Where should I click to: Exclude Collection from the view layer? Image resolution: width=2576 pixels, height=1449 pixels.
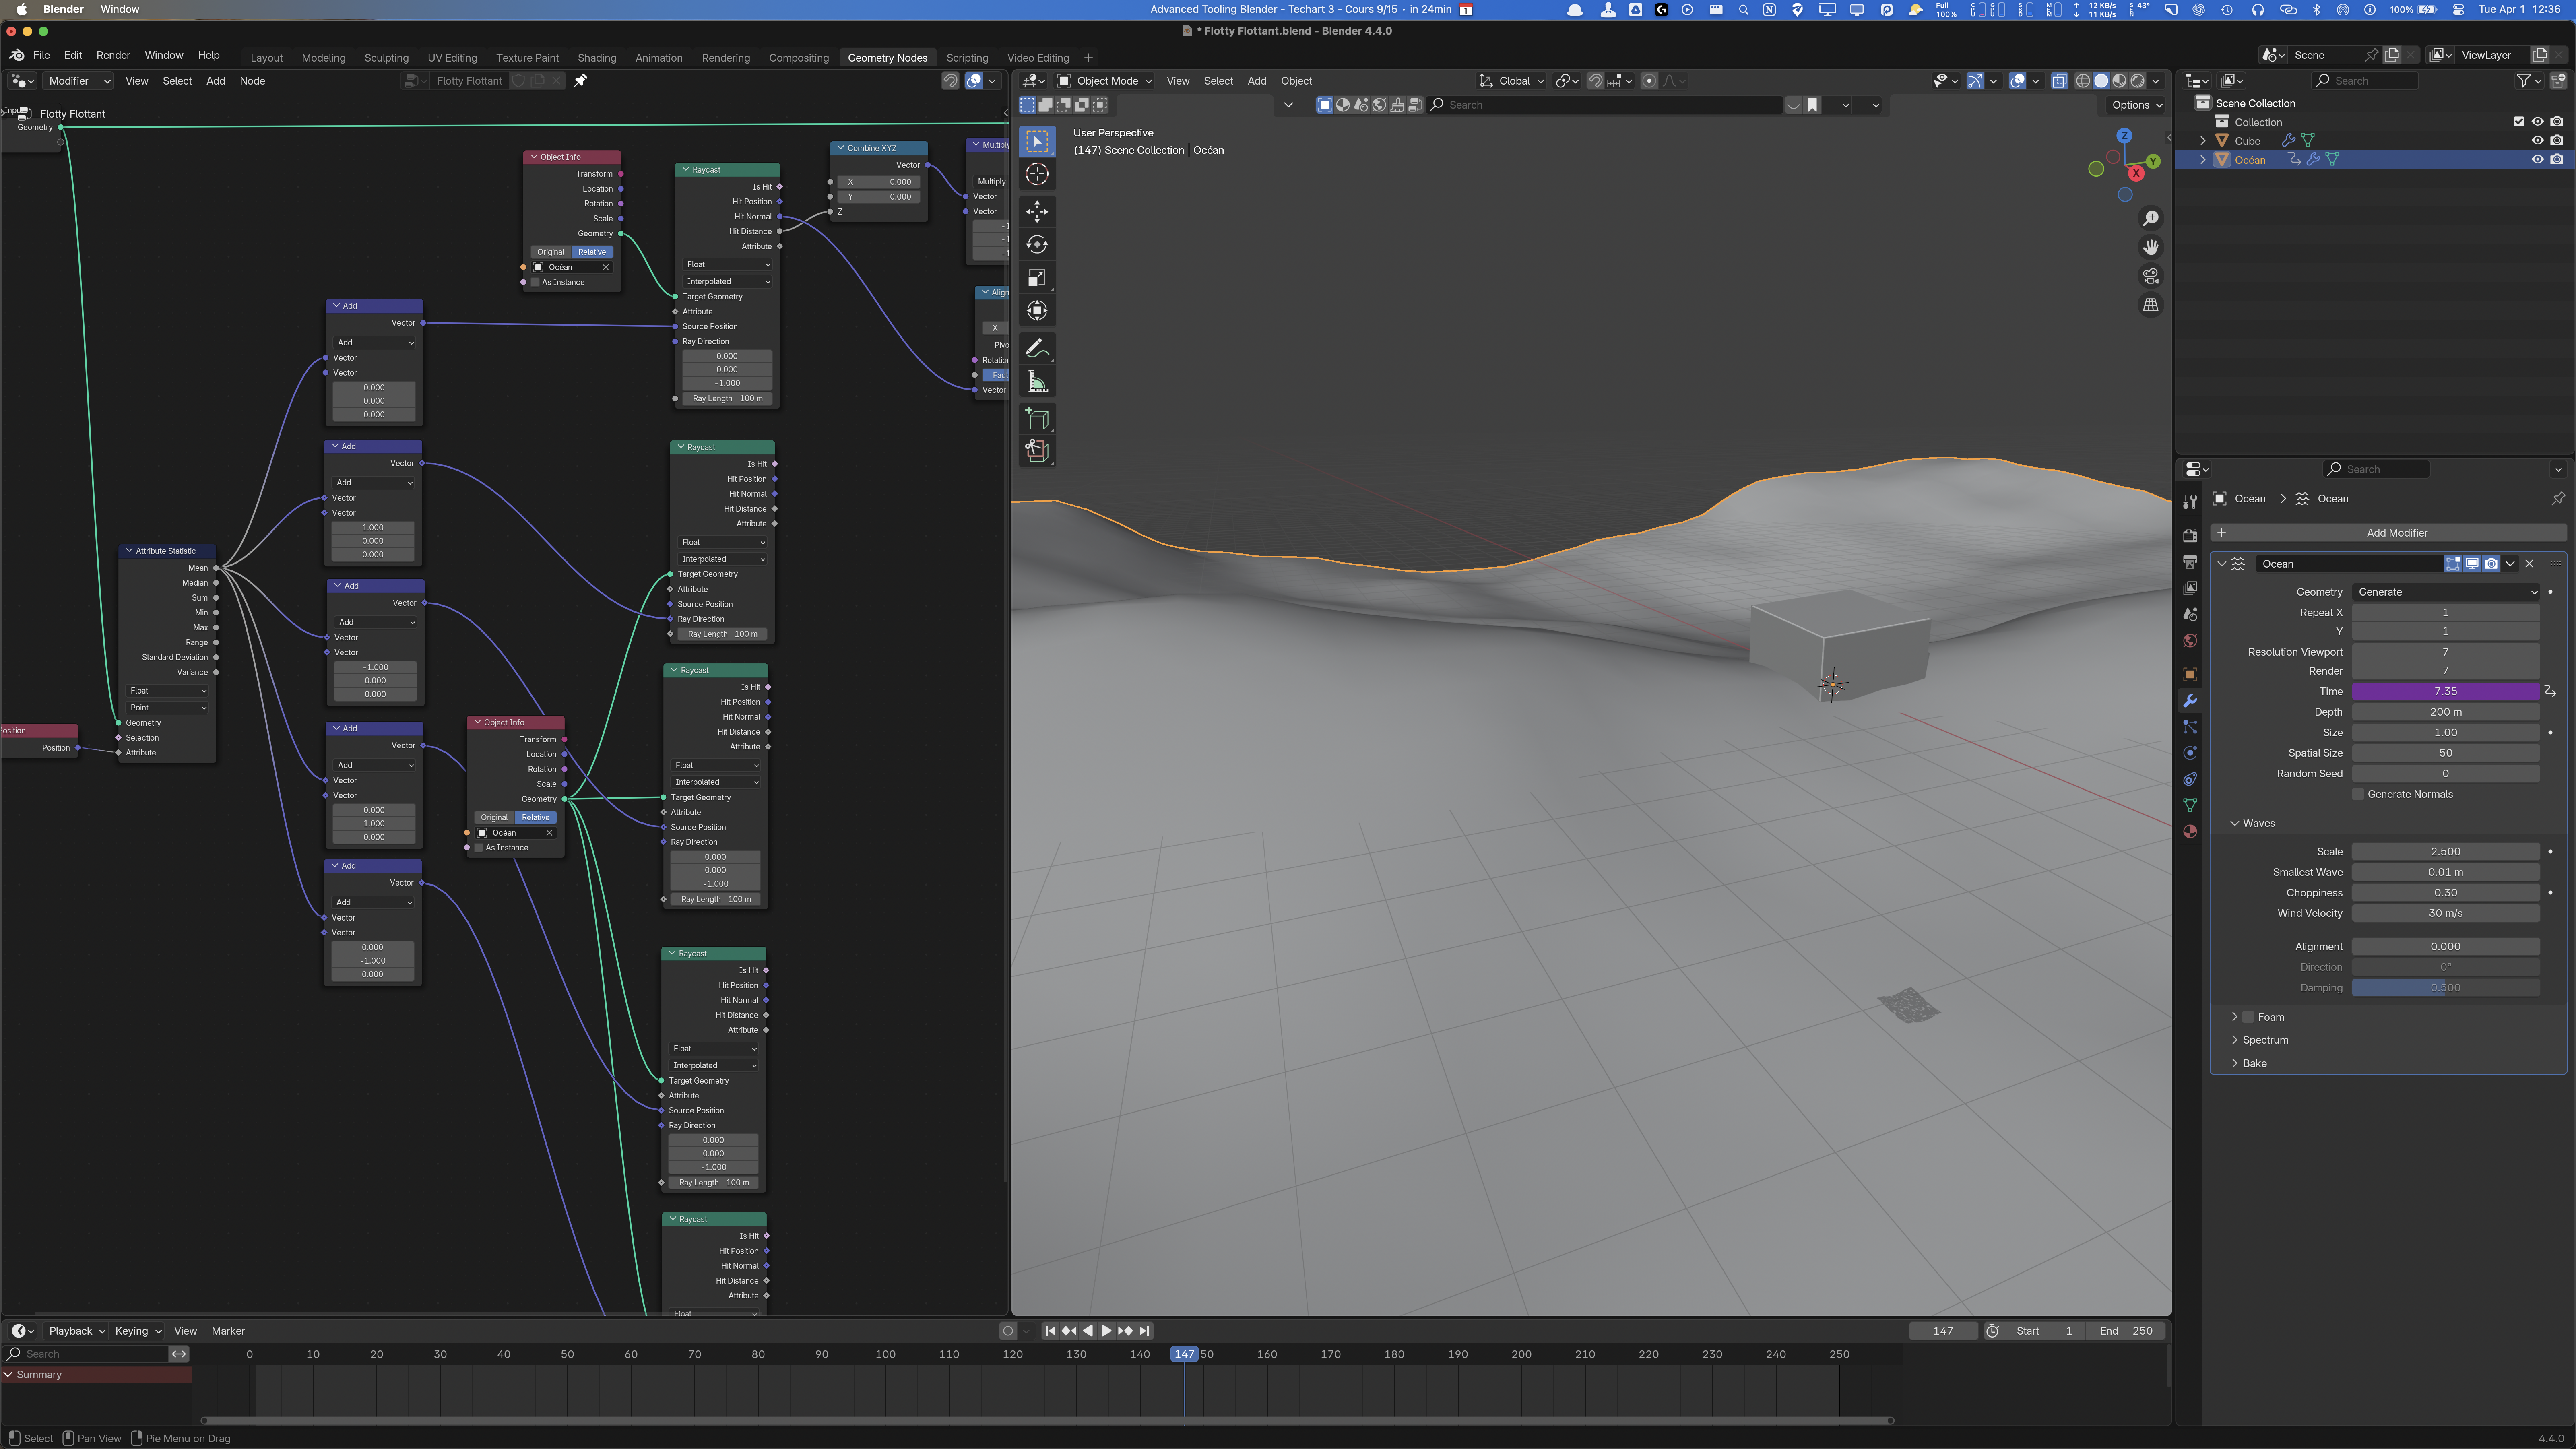2518,122
